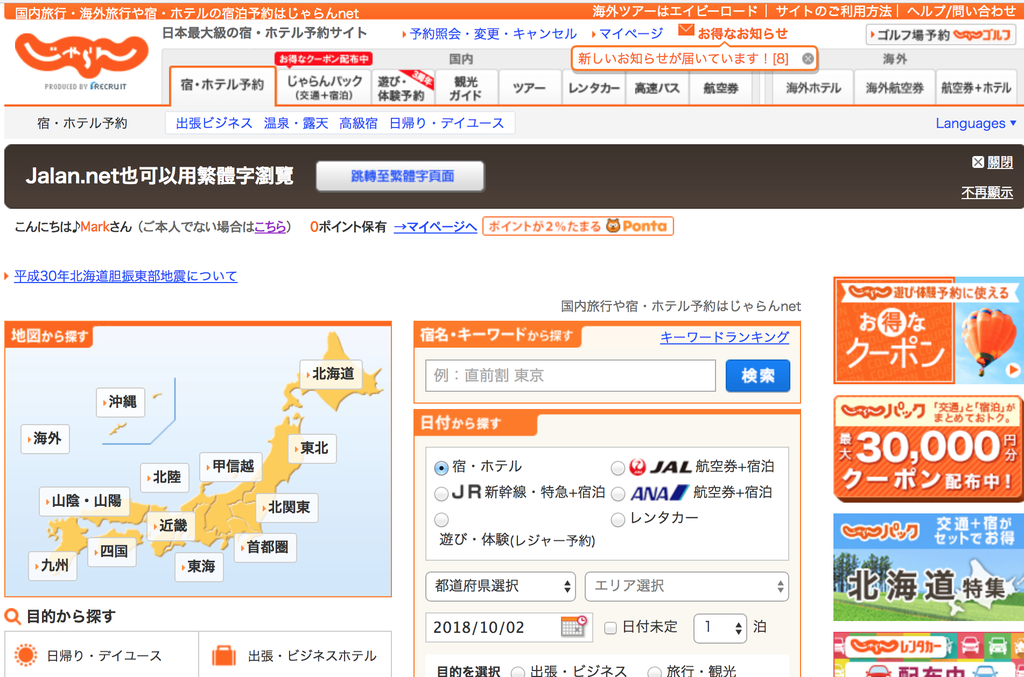Image resolution: width=1024 pixels, height=677 pixels.
Task: Open the 海外ホテル tab
Action: [812, 87]
